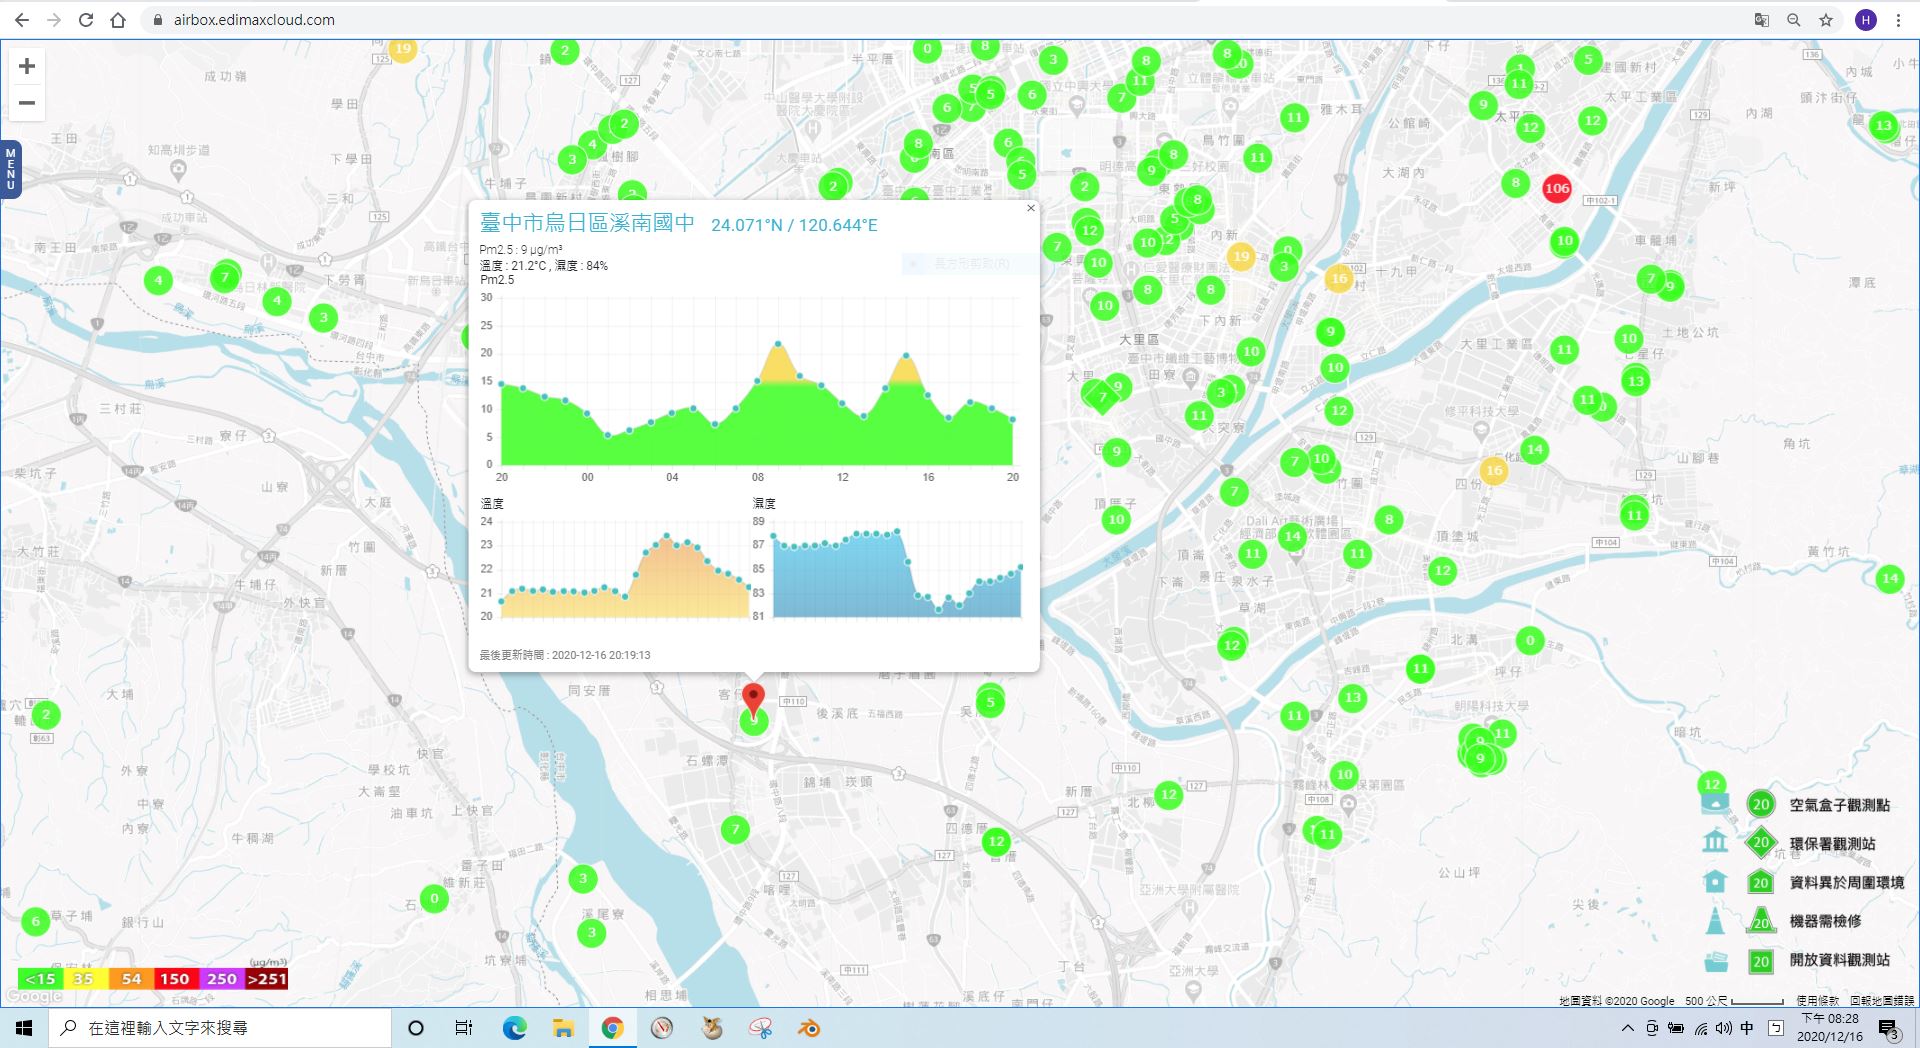This screenshot has height=1048, width=1920.
Task: Zoom out the map with minus button
Action: point(27,103)
